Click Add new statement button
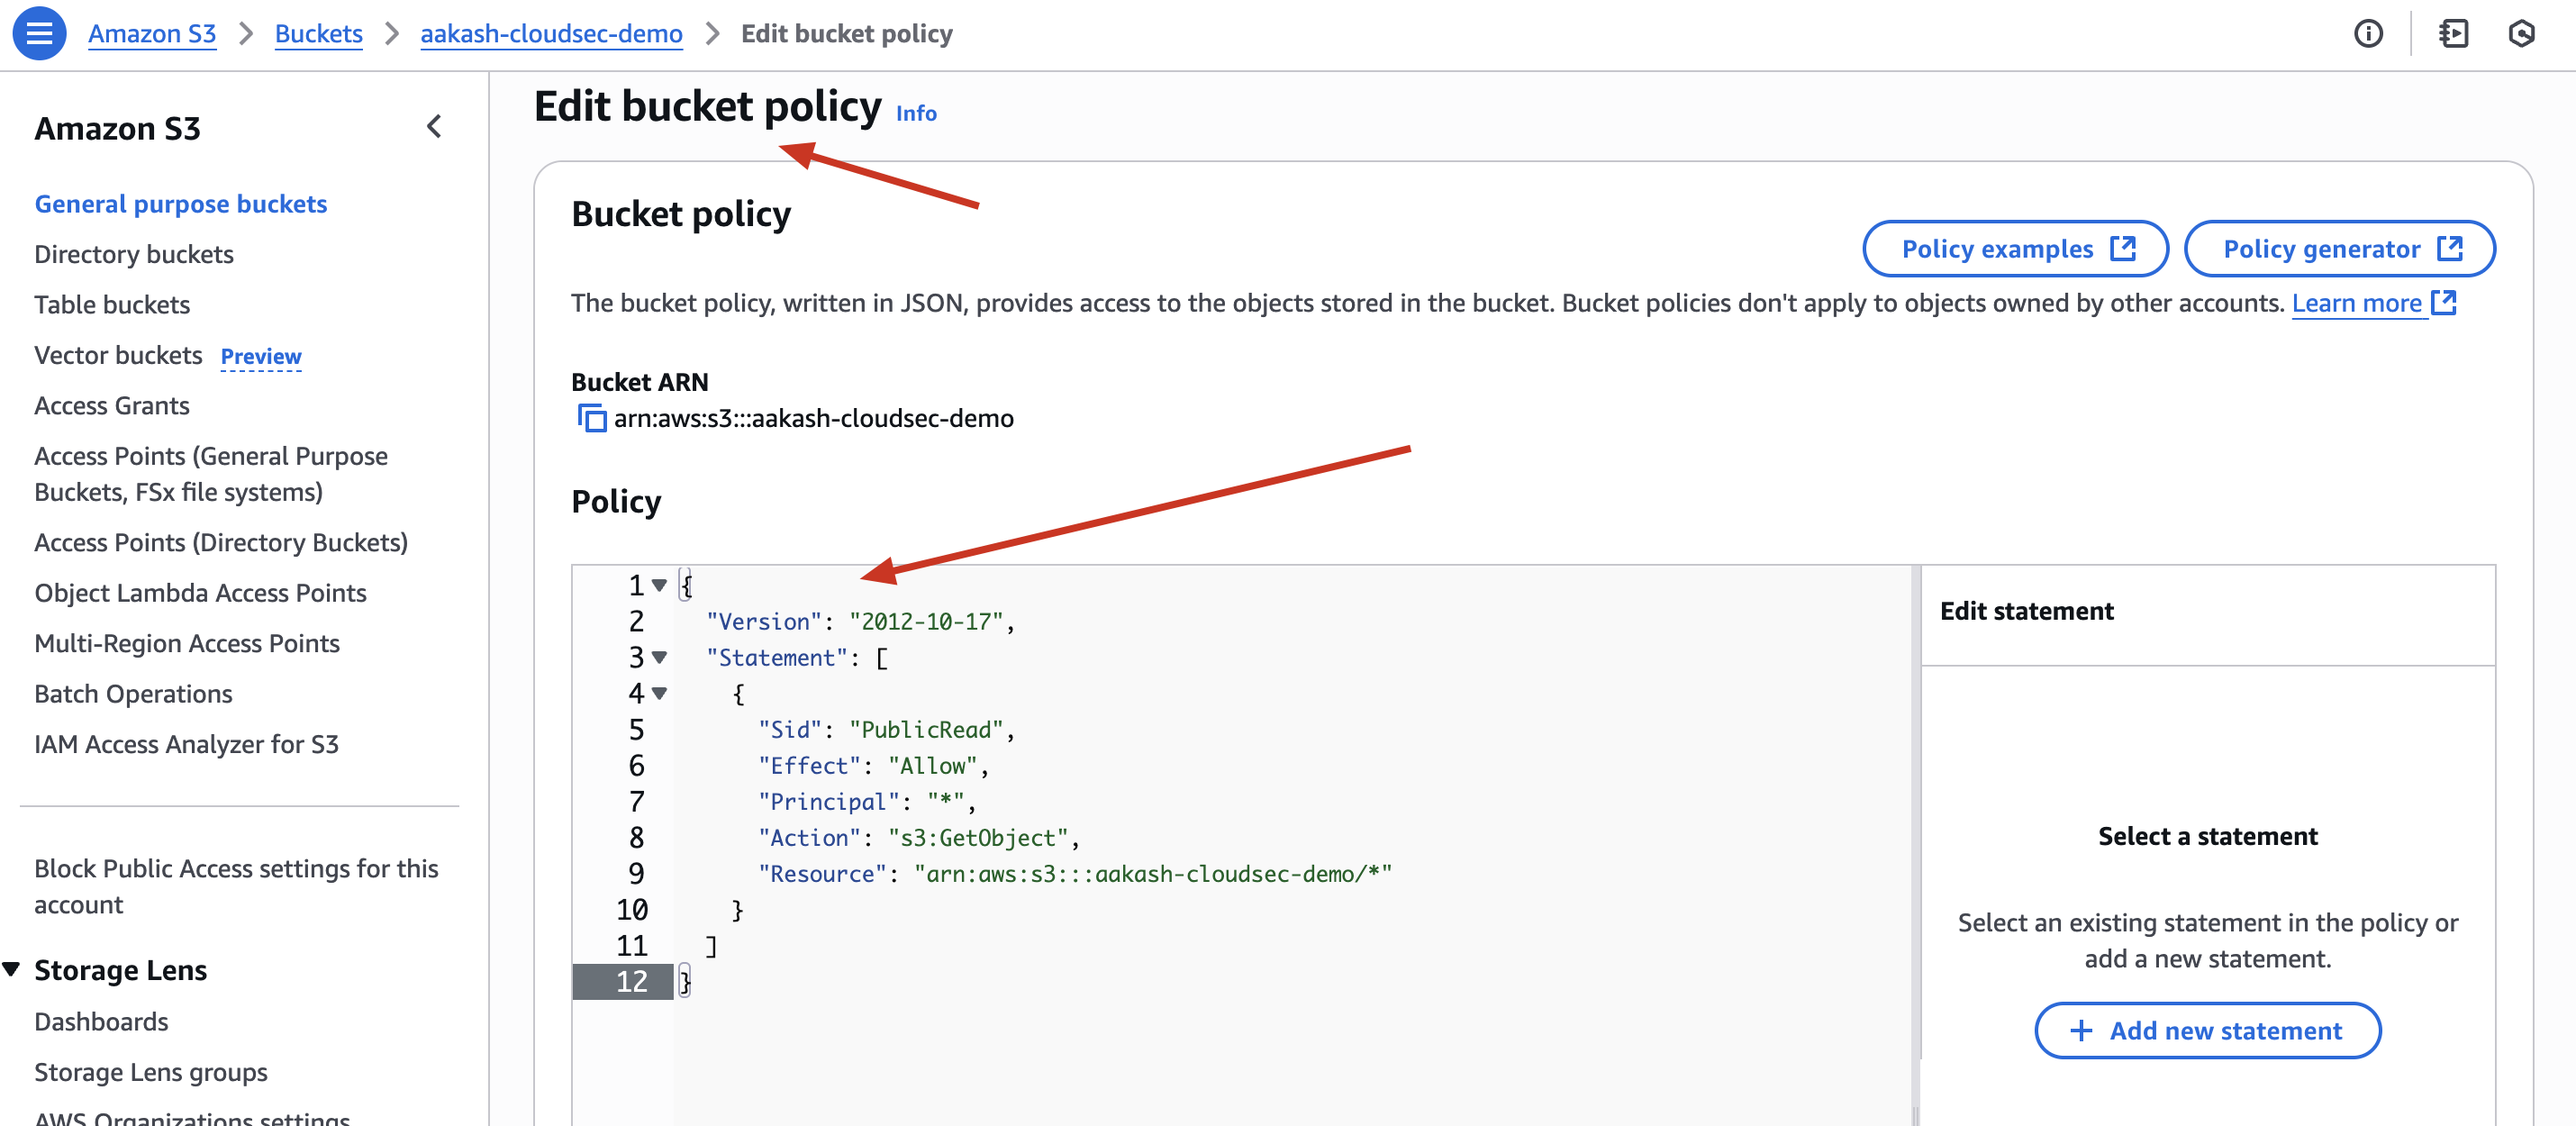 [2207, 1030]
